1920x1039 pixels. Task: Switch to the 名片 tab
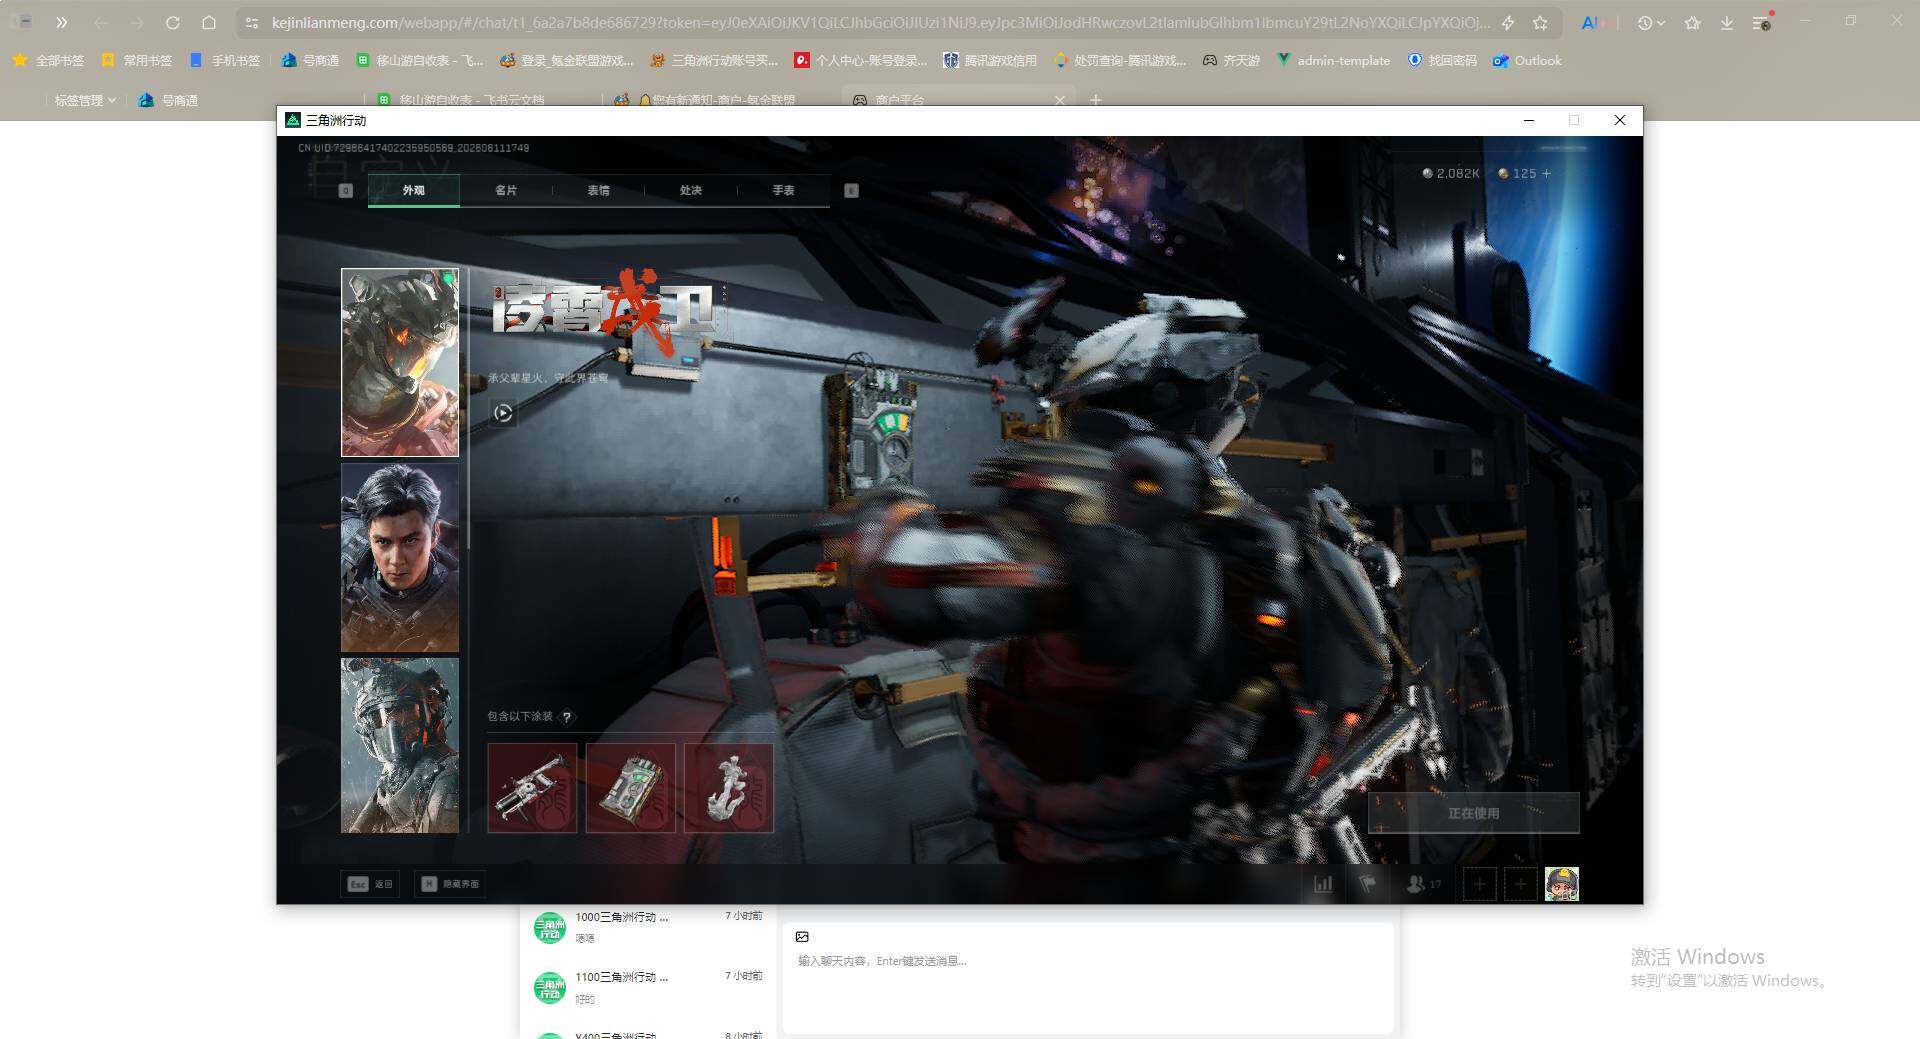[506, 190]
